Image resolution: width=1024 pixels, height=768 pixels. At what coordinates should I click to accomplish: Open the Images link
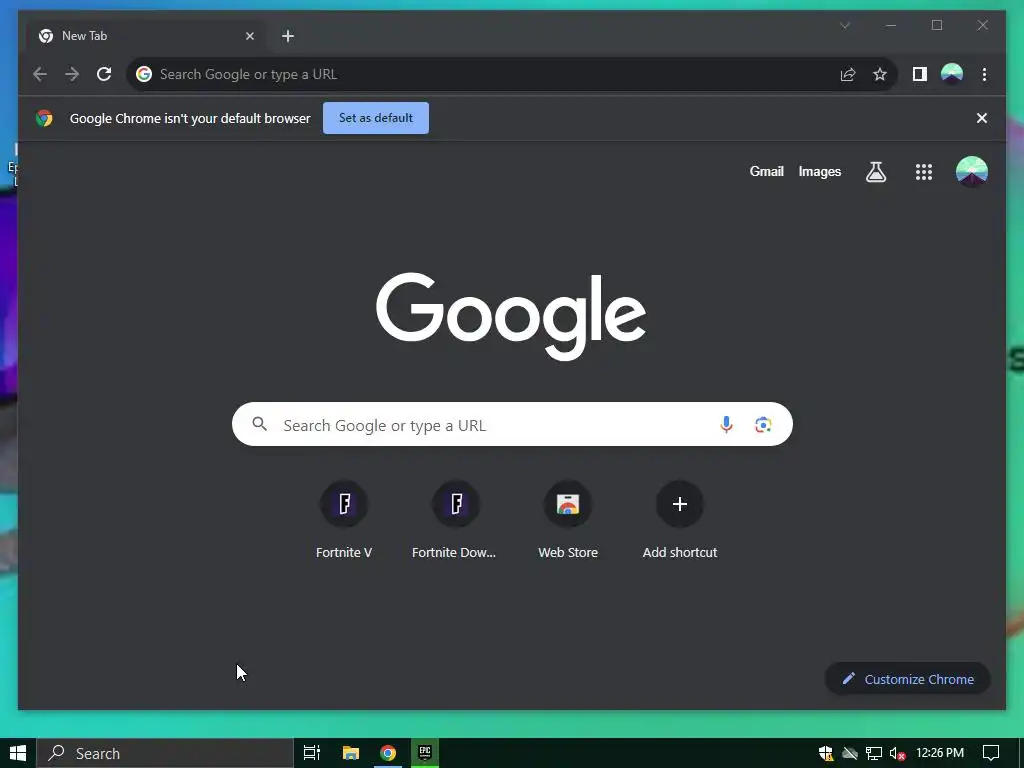(x=820, y=171)
